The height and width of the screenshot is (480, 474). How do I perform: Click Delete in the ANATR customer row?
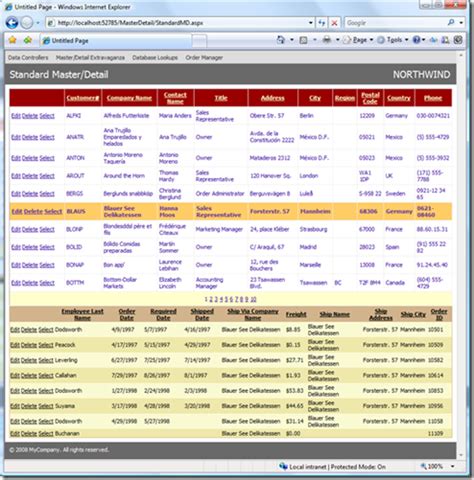tap(30, 137)
